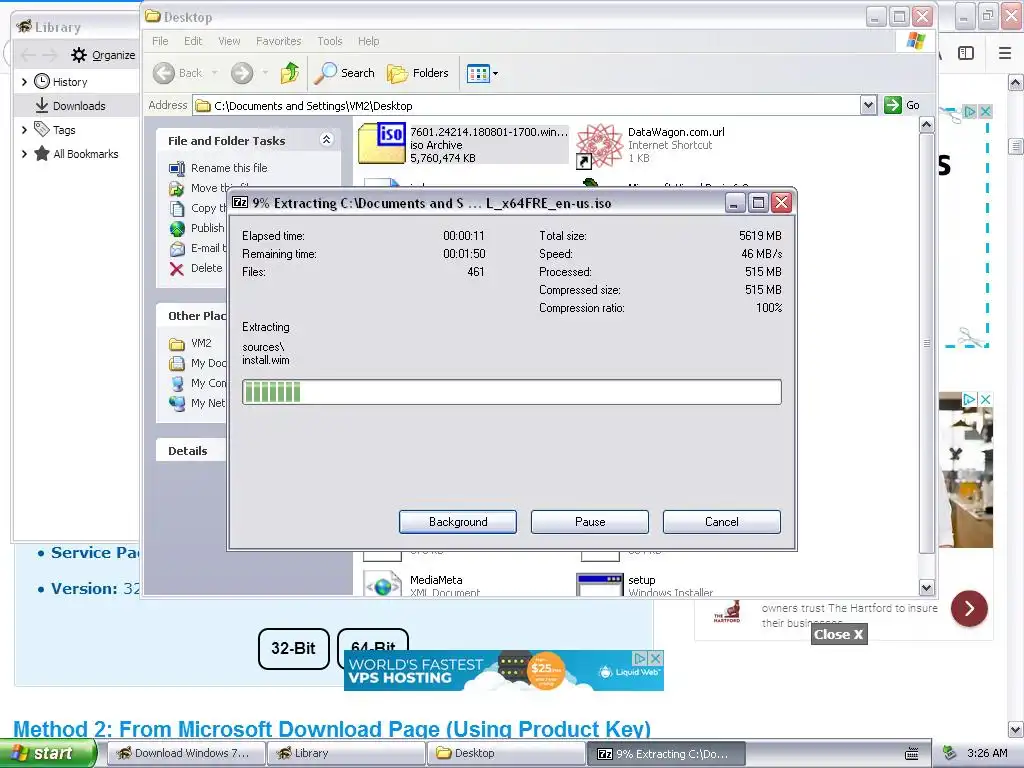Expand History tree item in Library
This screenshot has width=1024, height=768.
(24, 82)
